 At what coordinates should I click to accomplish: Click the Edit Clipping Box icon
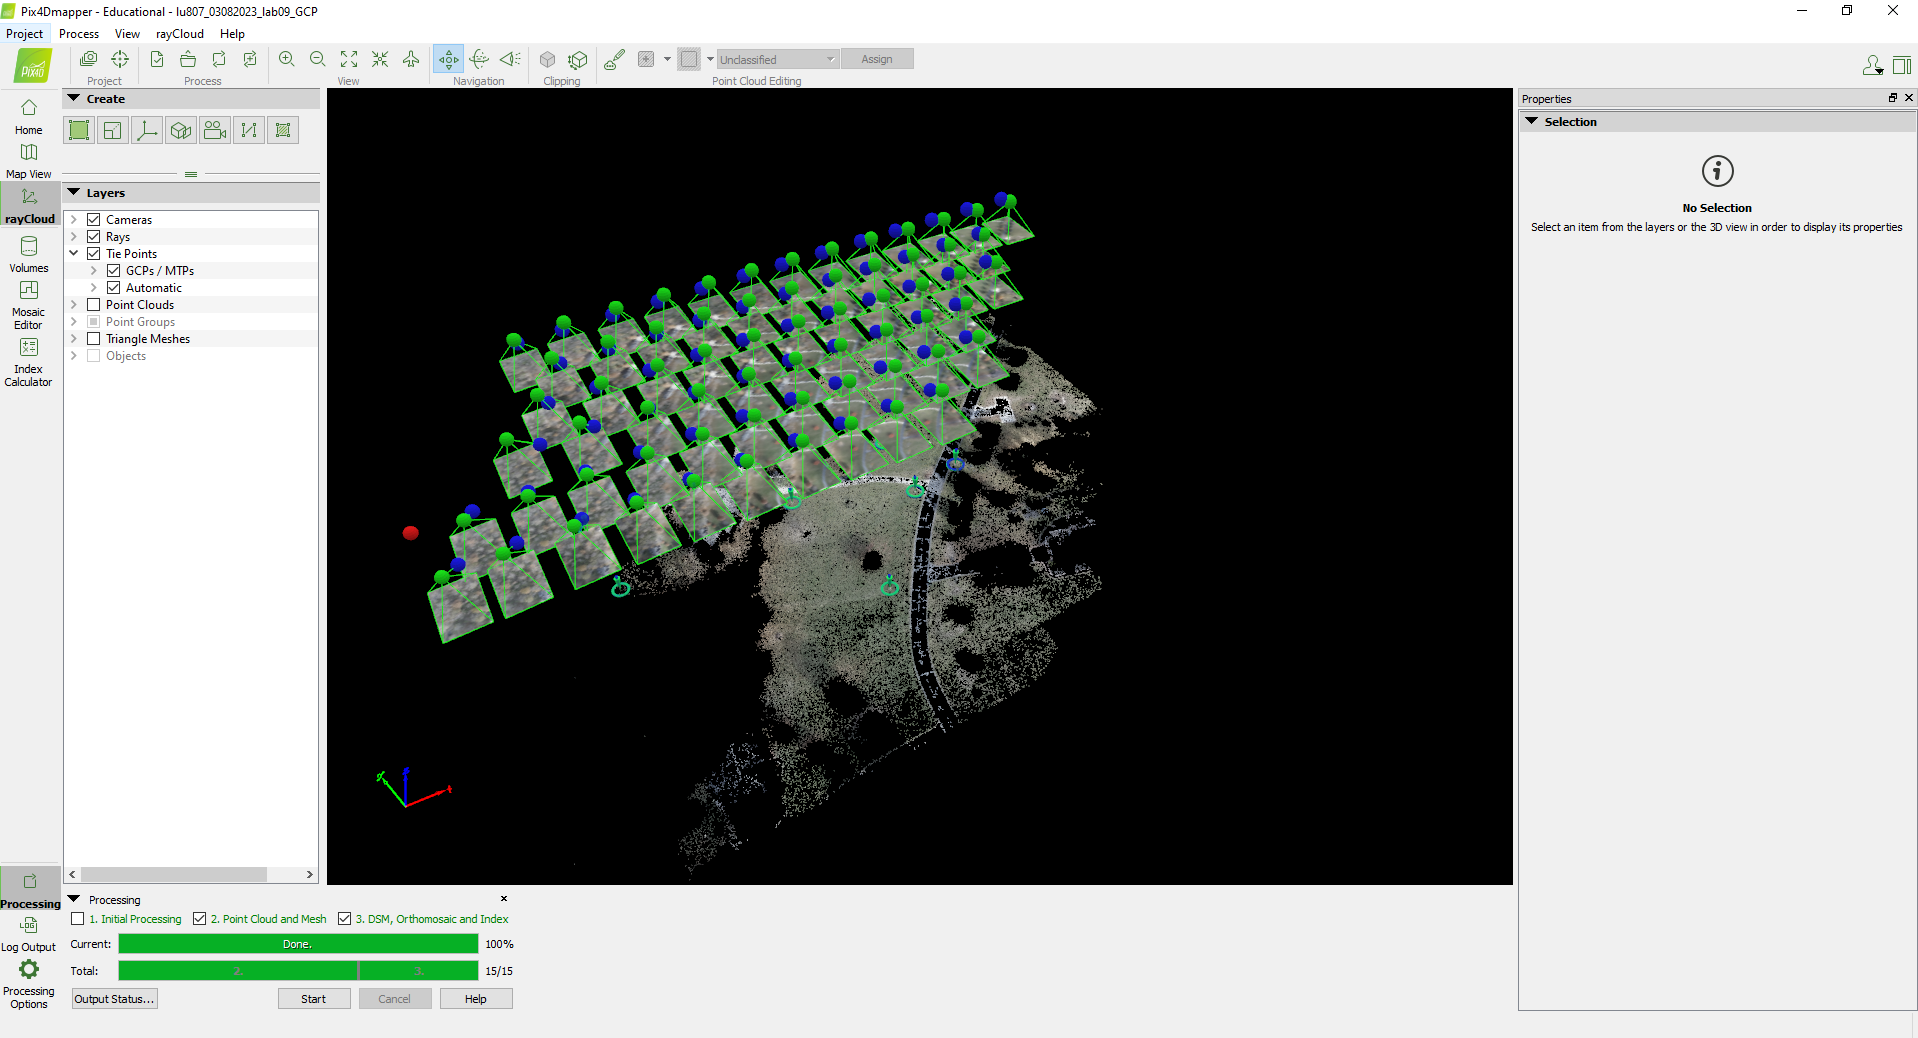point(578,59)
